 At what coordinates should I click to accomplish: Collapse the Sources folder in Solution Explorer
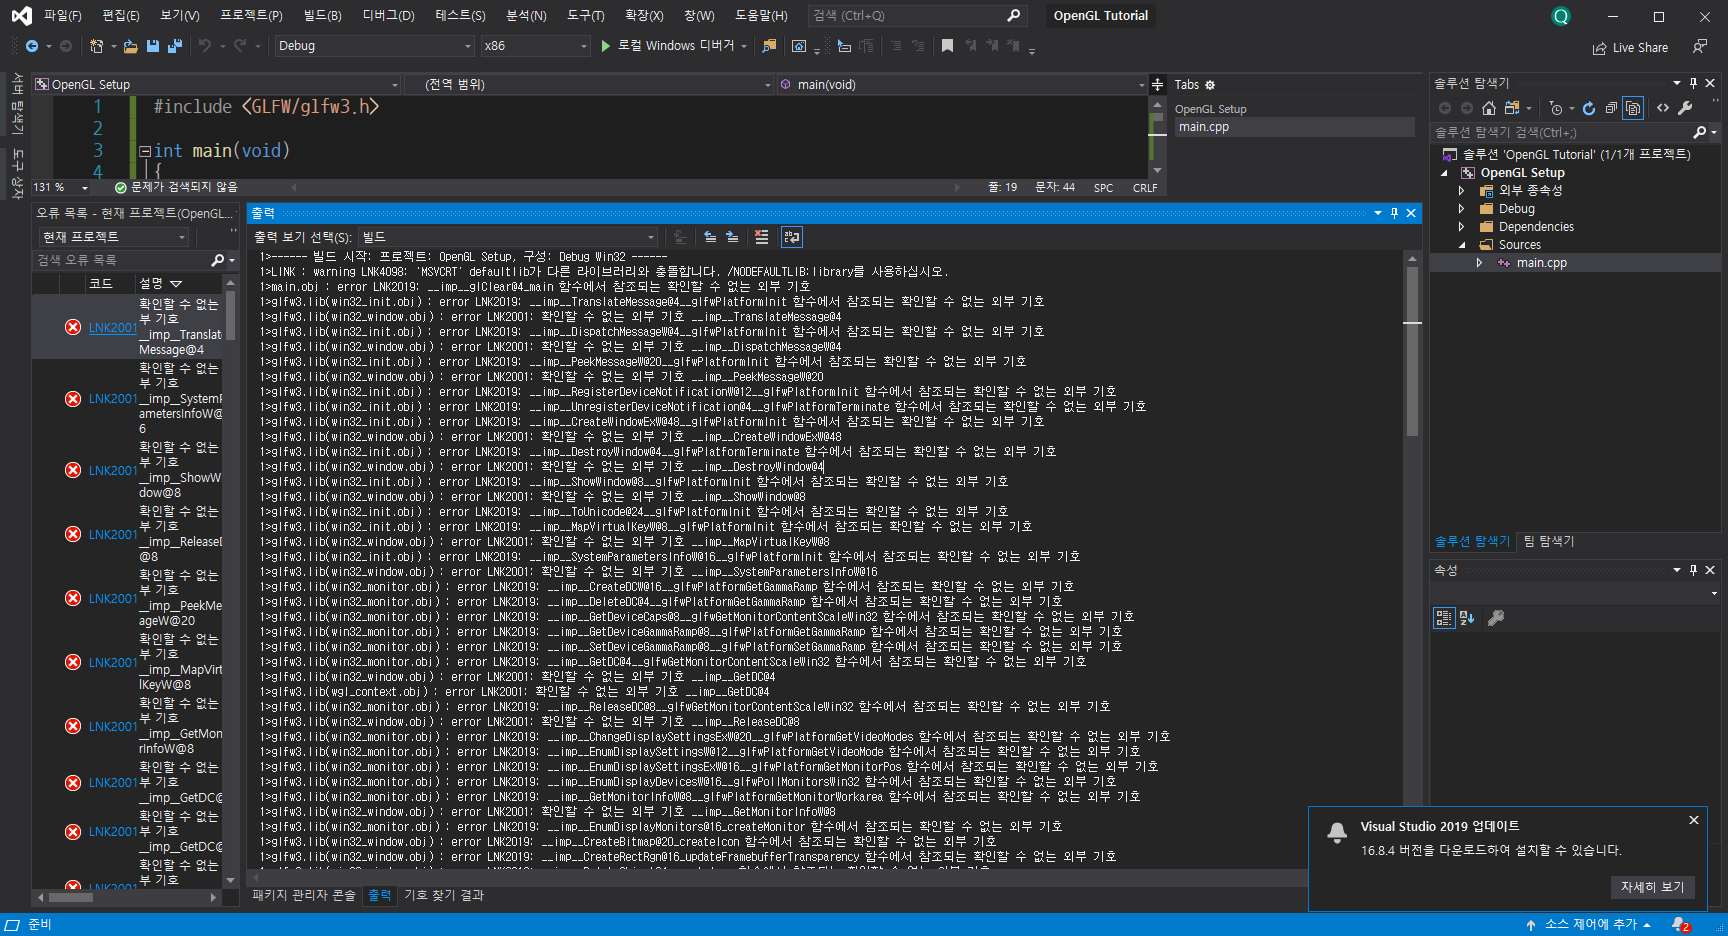pos(1461,245)
